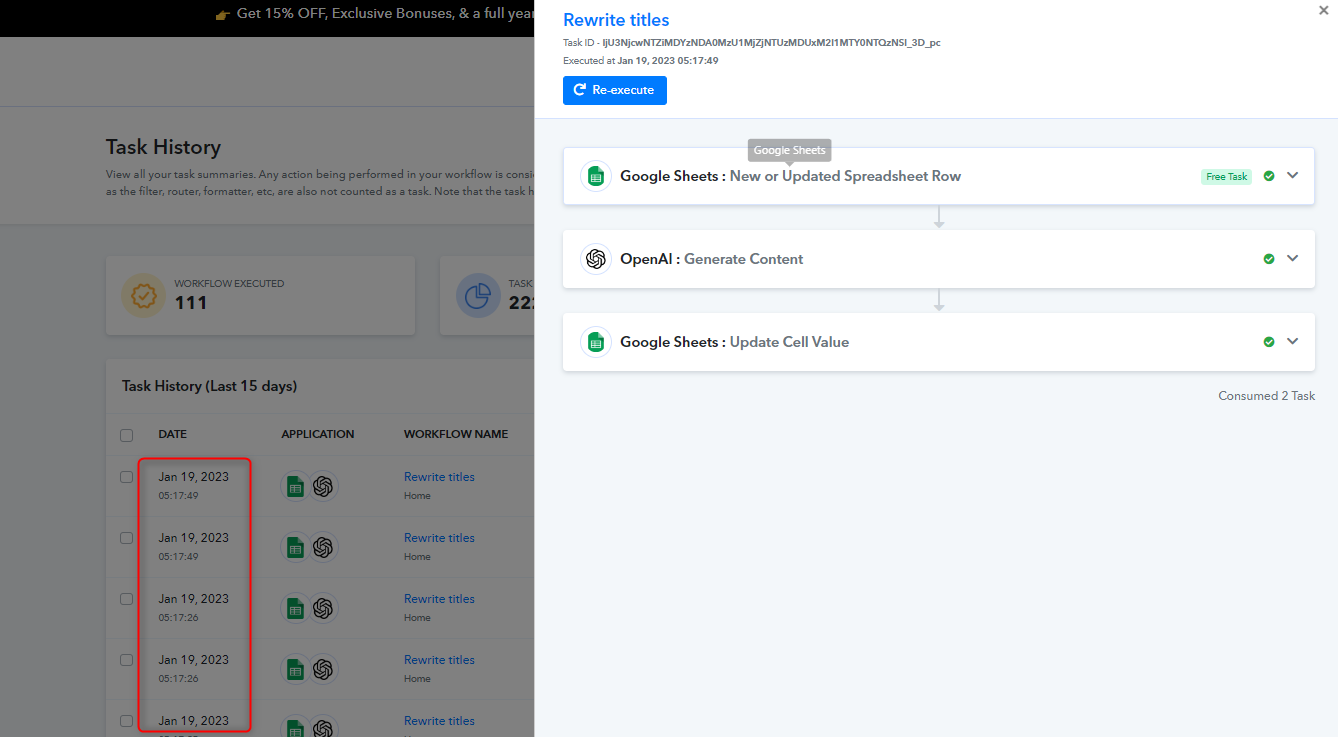Open Rewrite titles link in bottom fifth row
Image resolution: width=1338 pixels, height=737 pixels.
pos(439,721)
